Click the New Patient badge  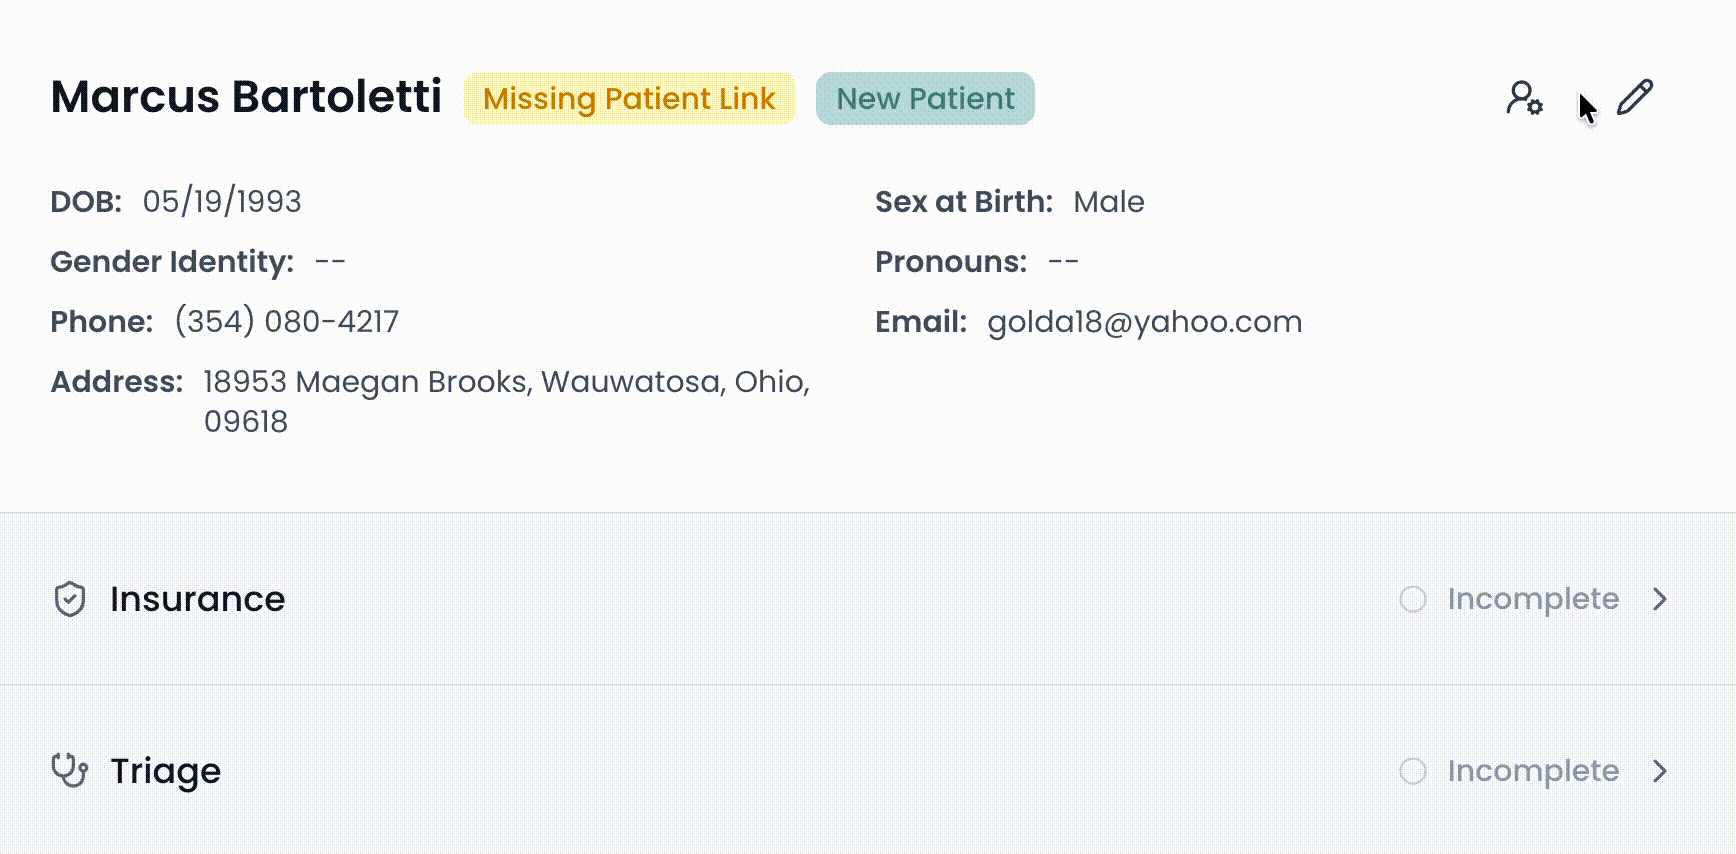click(x=925, y=99)
